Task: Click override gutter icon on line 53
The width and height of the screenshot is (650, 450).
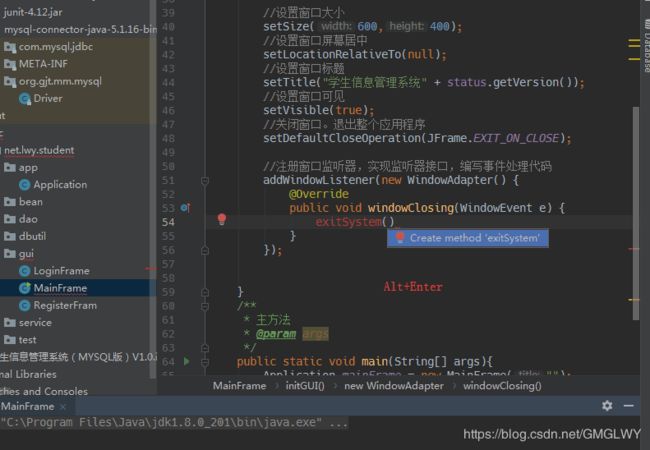Action: click(185, 208)
